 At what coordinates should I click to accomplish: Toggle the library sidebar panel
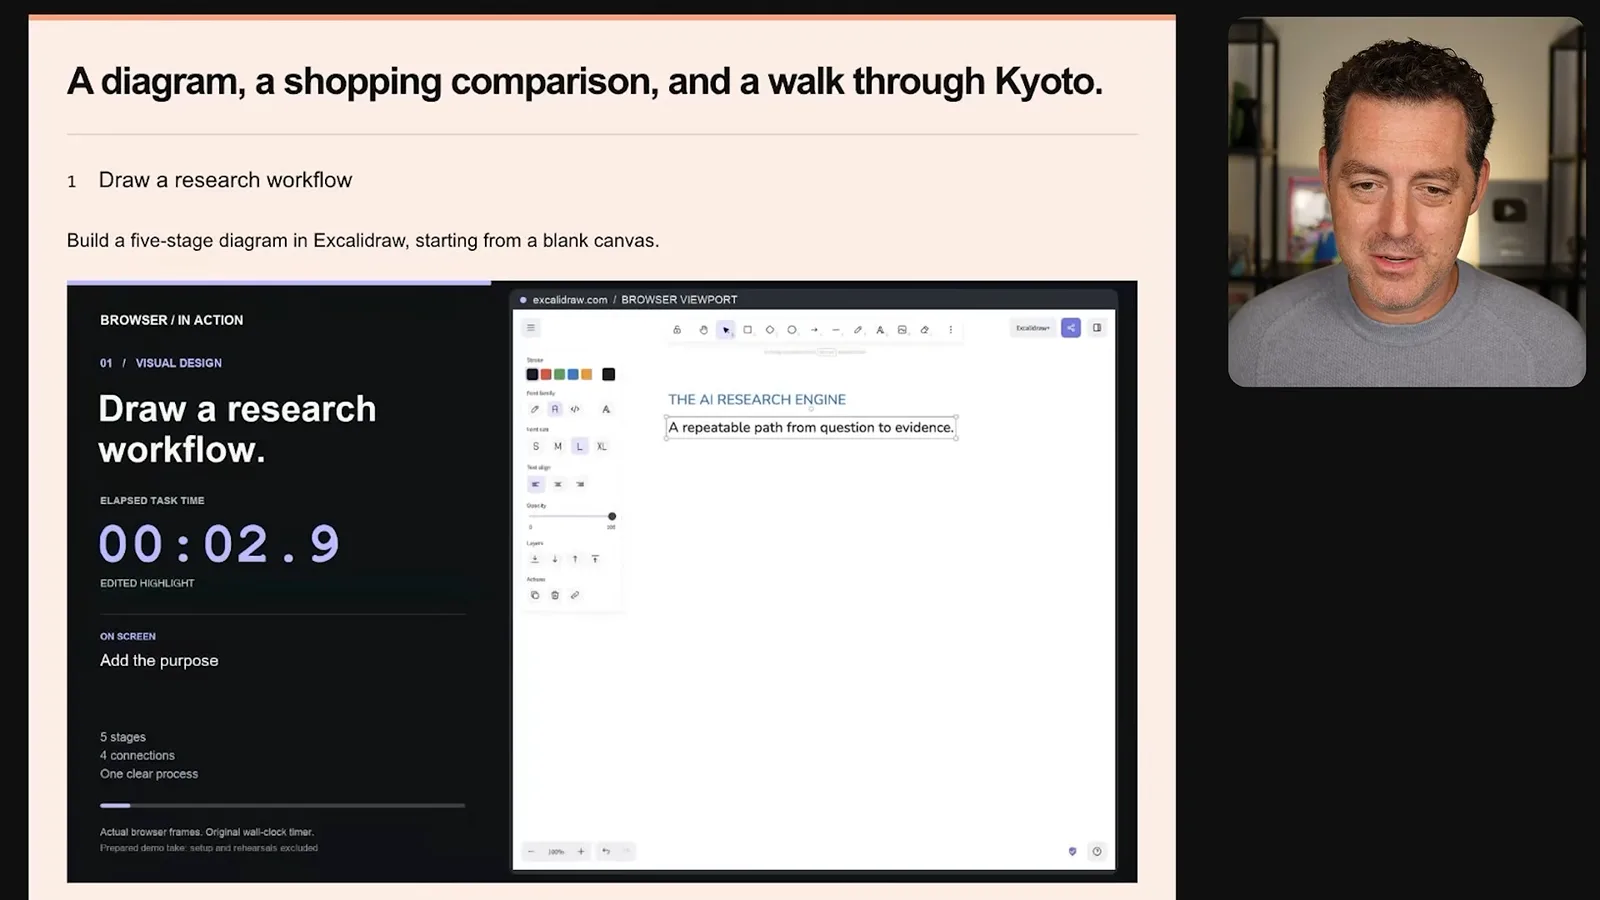tap(1097, 328)
